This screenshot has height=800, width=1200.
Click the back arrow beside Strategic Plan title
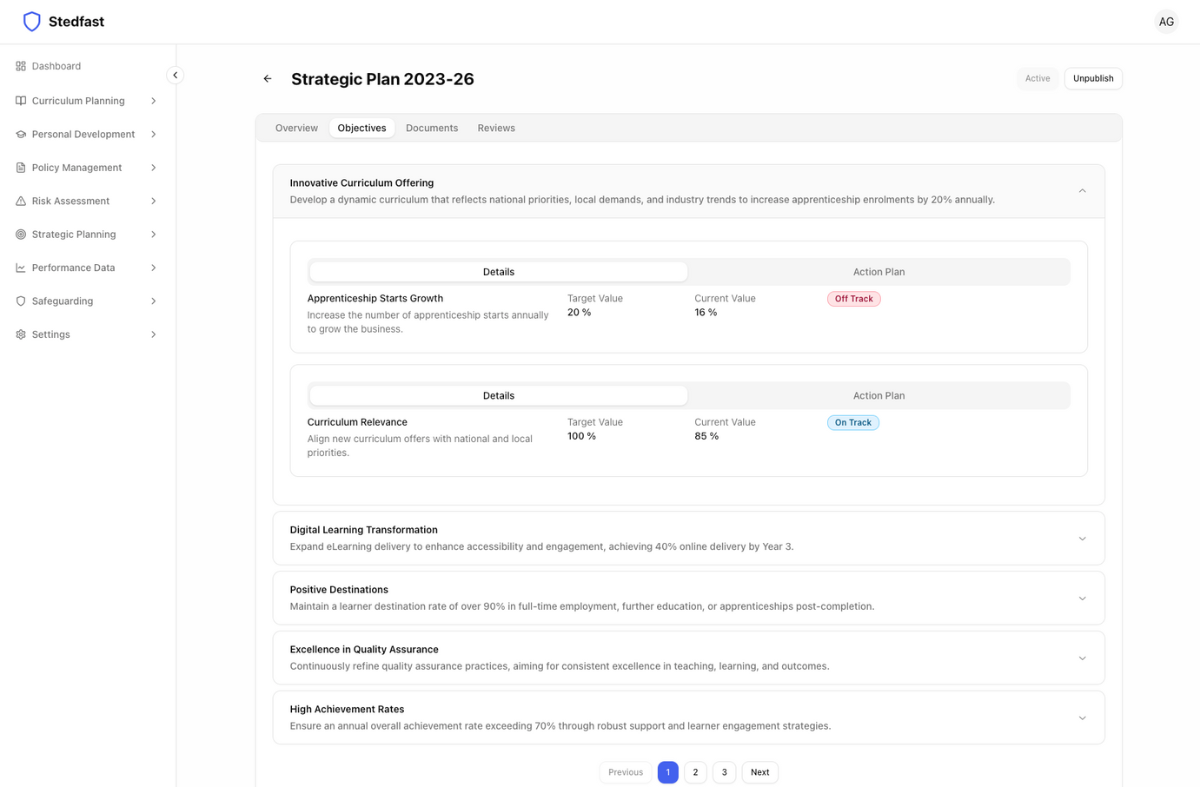coord(267,79)
